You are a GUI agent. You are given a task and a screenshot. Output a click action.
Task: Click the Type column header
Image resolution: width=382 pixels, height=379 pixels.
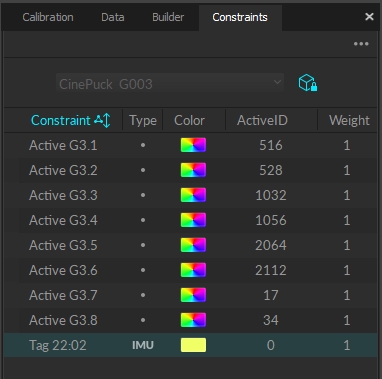pos(143,120)
